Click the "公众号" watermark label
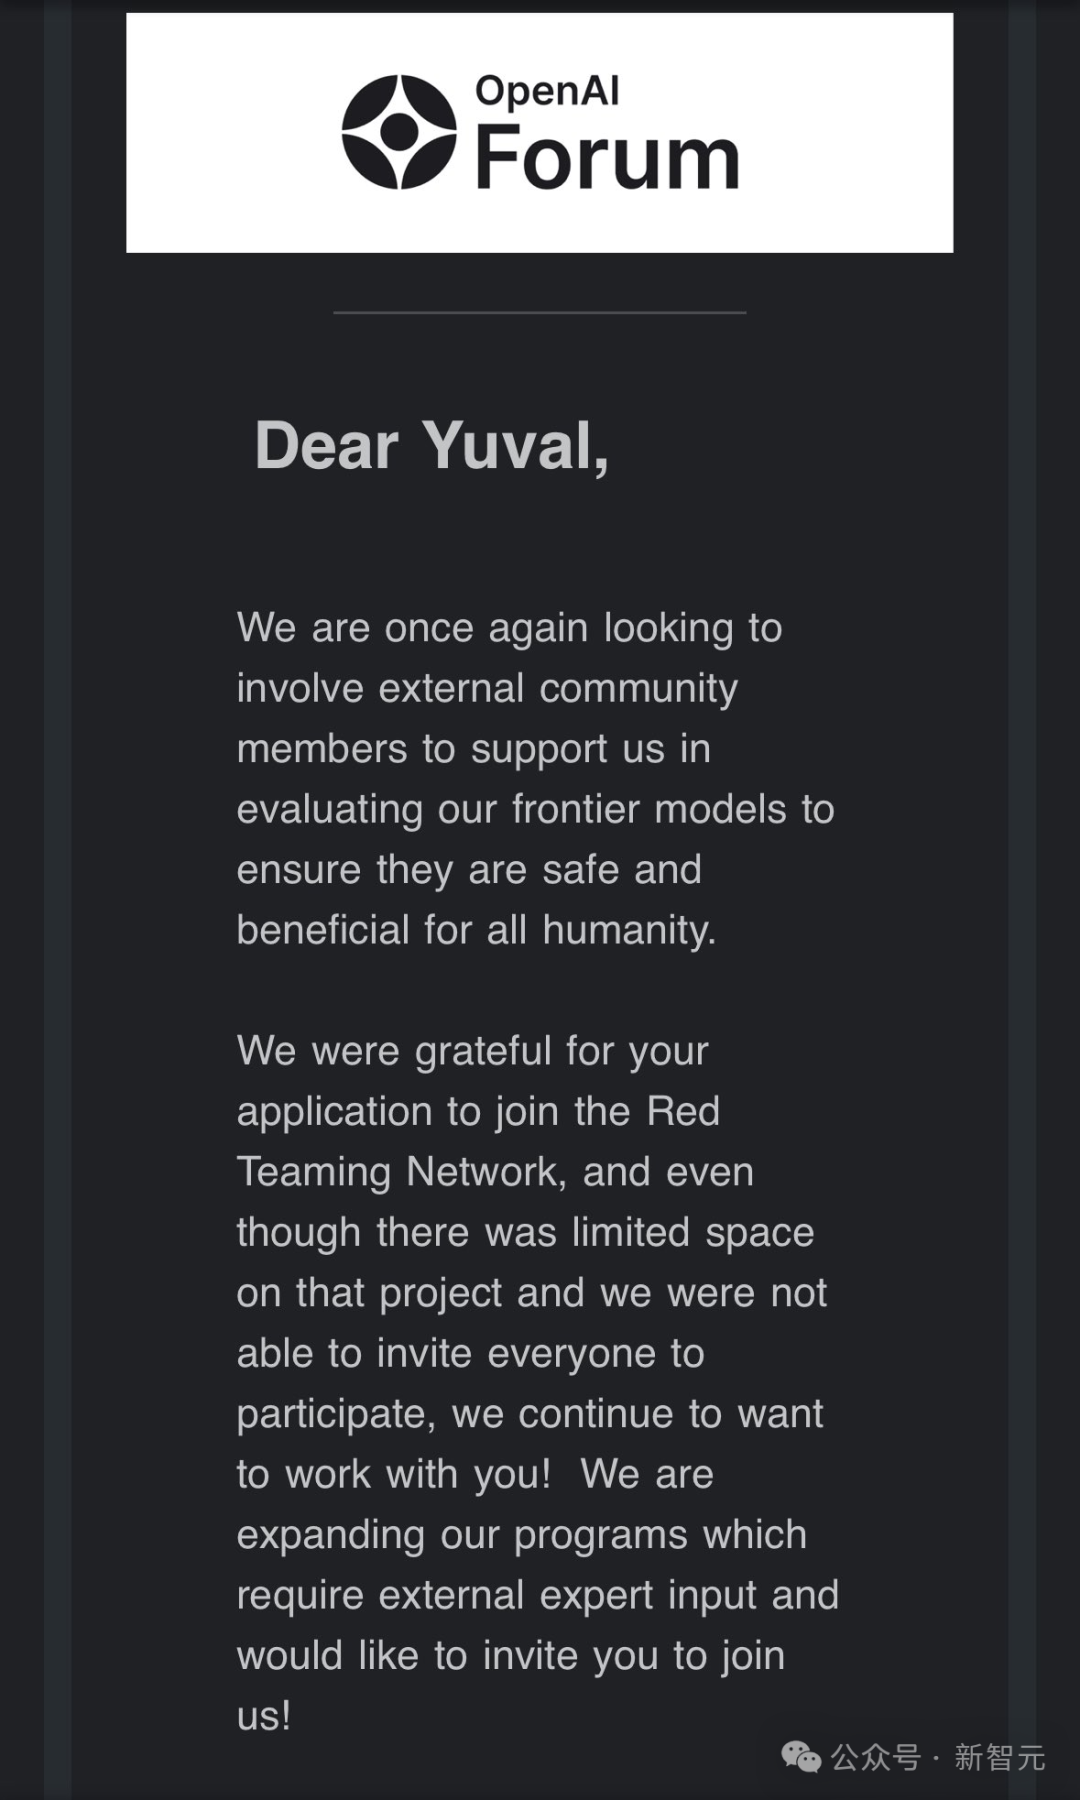 (x=876, y=1757)
